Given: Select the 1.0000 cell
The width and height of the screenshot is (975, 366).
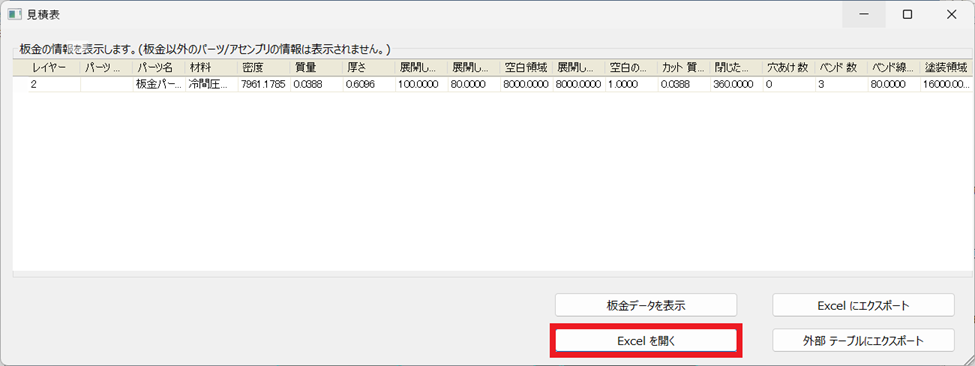Looking at the screenshot, I should point(632,85).
